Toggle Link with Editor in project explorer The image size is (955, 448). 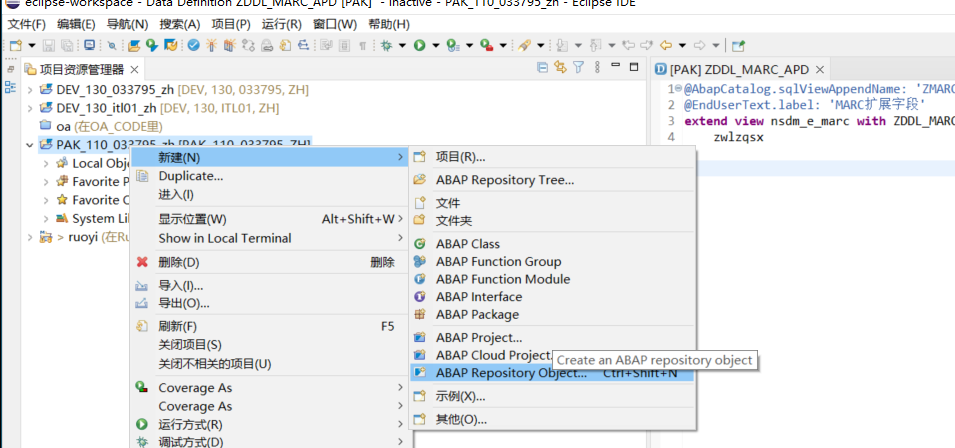coord(560,68)
